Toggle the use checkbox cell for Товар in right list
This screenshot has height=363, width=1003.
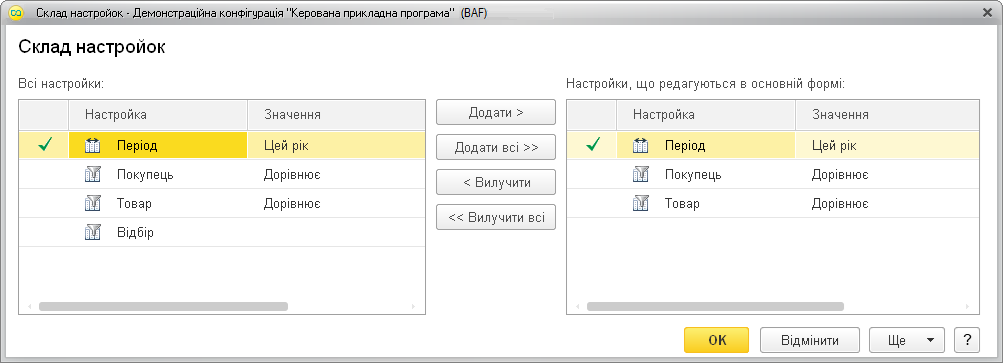[x=592, y=204]
